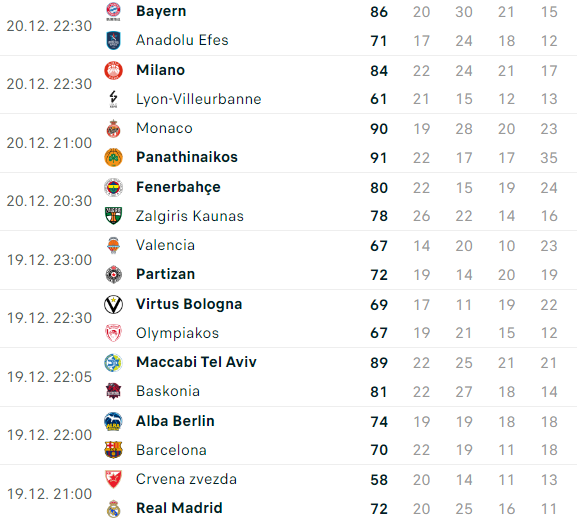The height and width of the screenshot is (520, 577).
Task: Click the Anadolu Efes logo
Action: point(113,40)
